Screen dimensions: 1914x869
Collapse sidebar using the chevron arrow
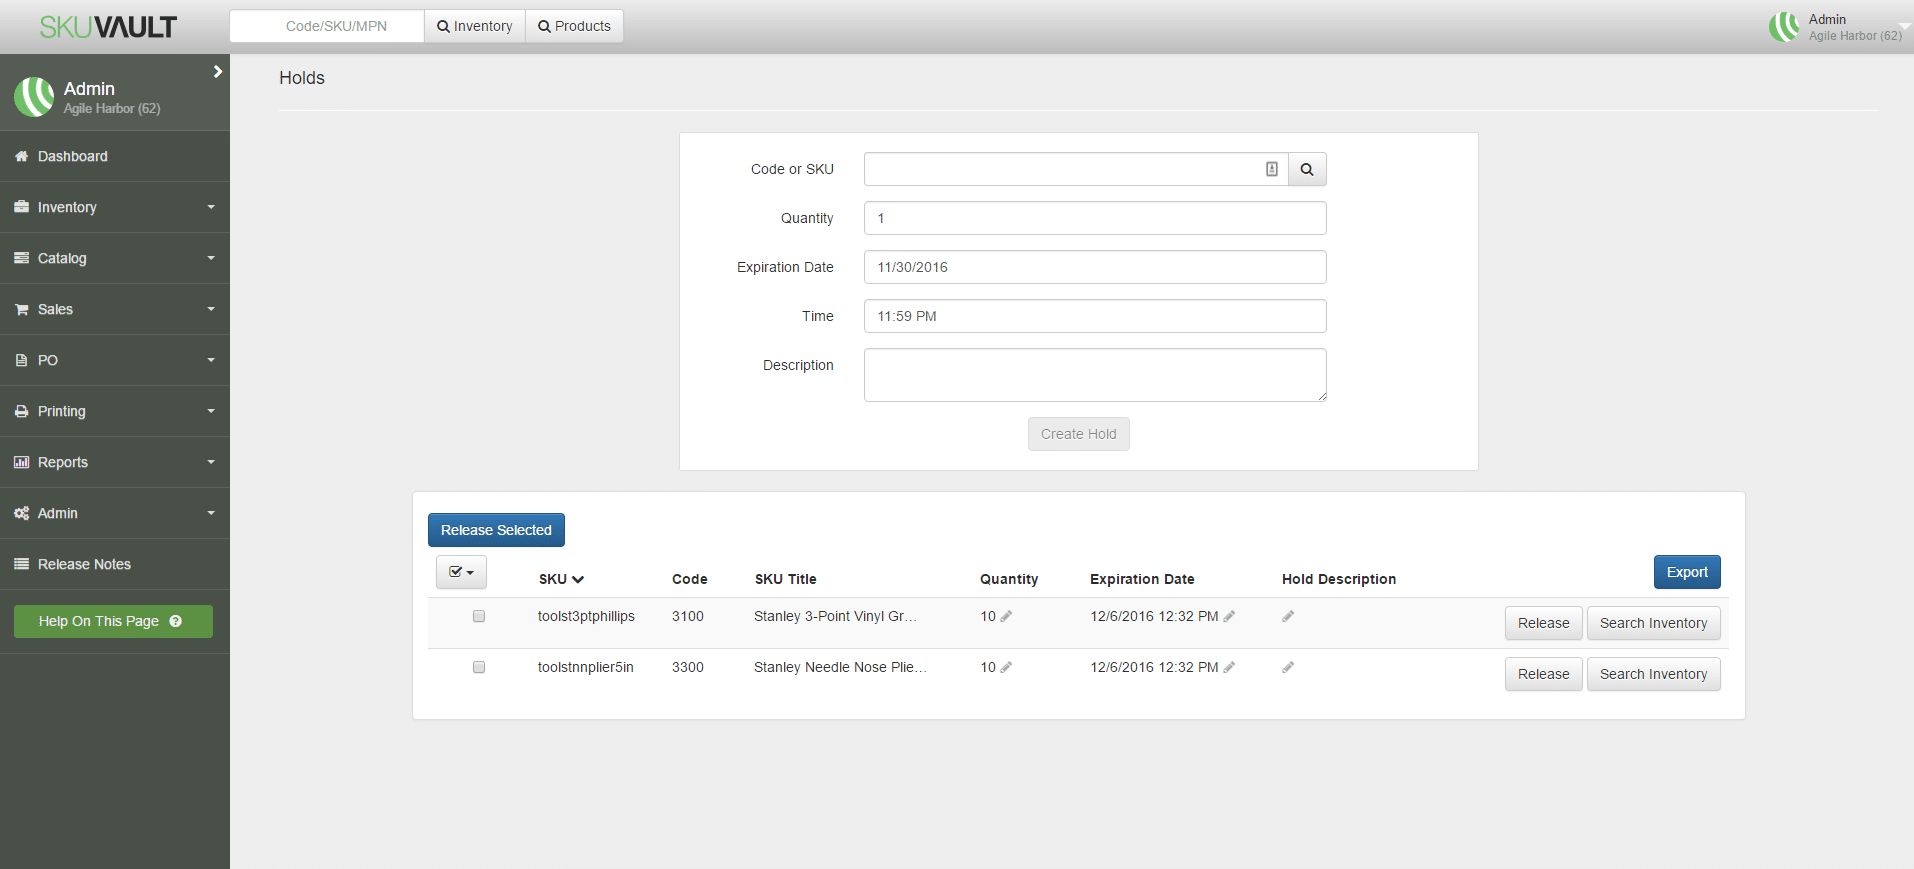217,72
